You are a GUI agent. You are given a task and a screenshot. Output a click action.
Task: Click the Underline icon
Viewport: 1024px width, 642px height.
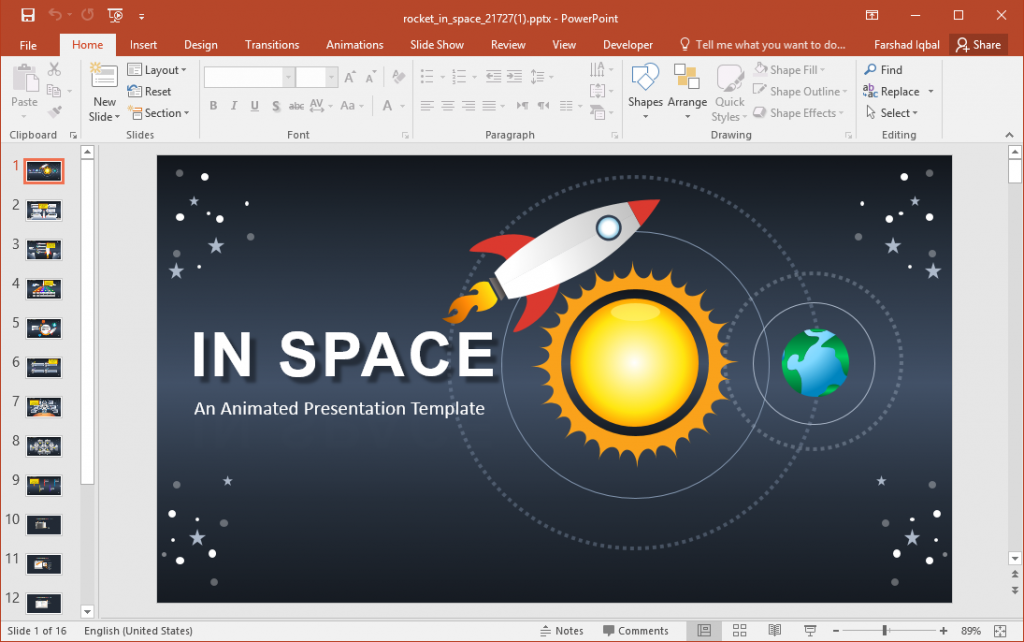pos(253,104)
